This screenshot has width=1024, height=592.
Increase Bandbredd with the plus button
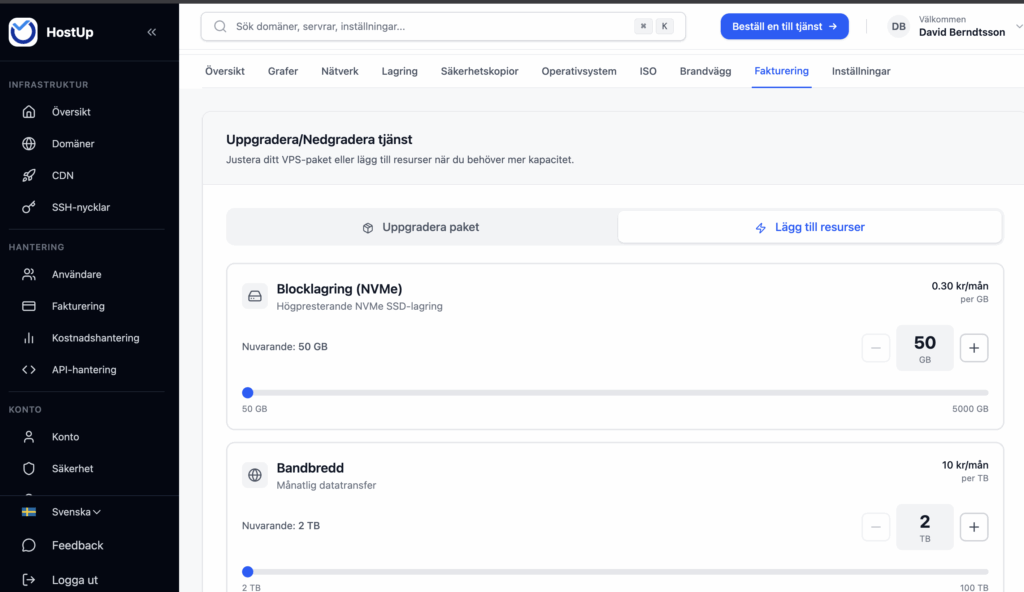pos(974,527)
